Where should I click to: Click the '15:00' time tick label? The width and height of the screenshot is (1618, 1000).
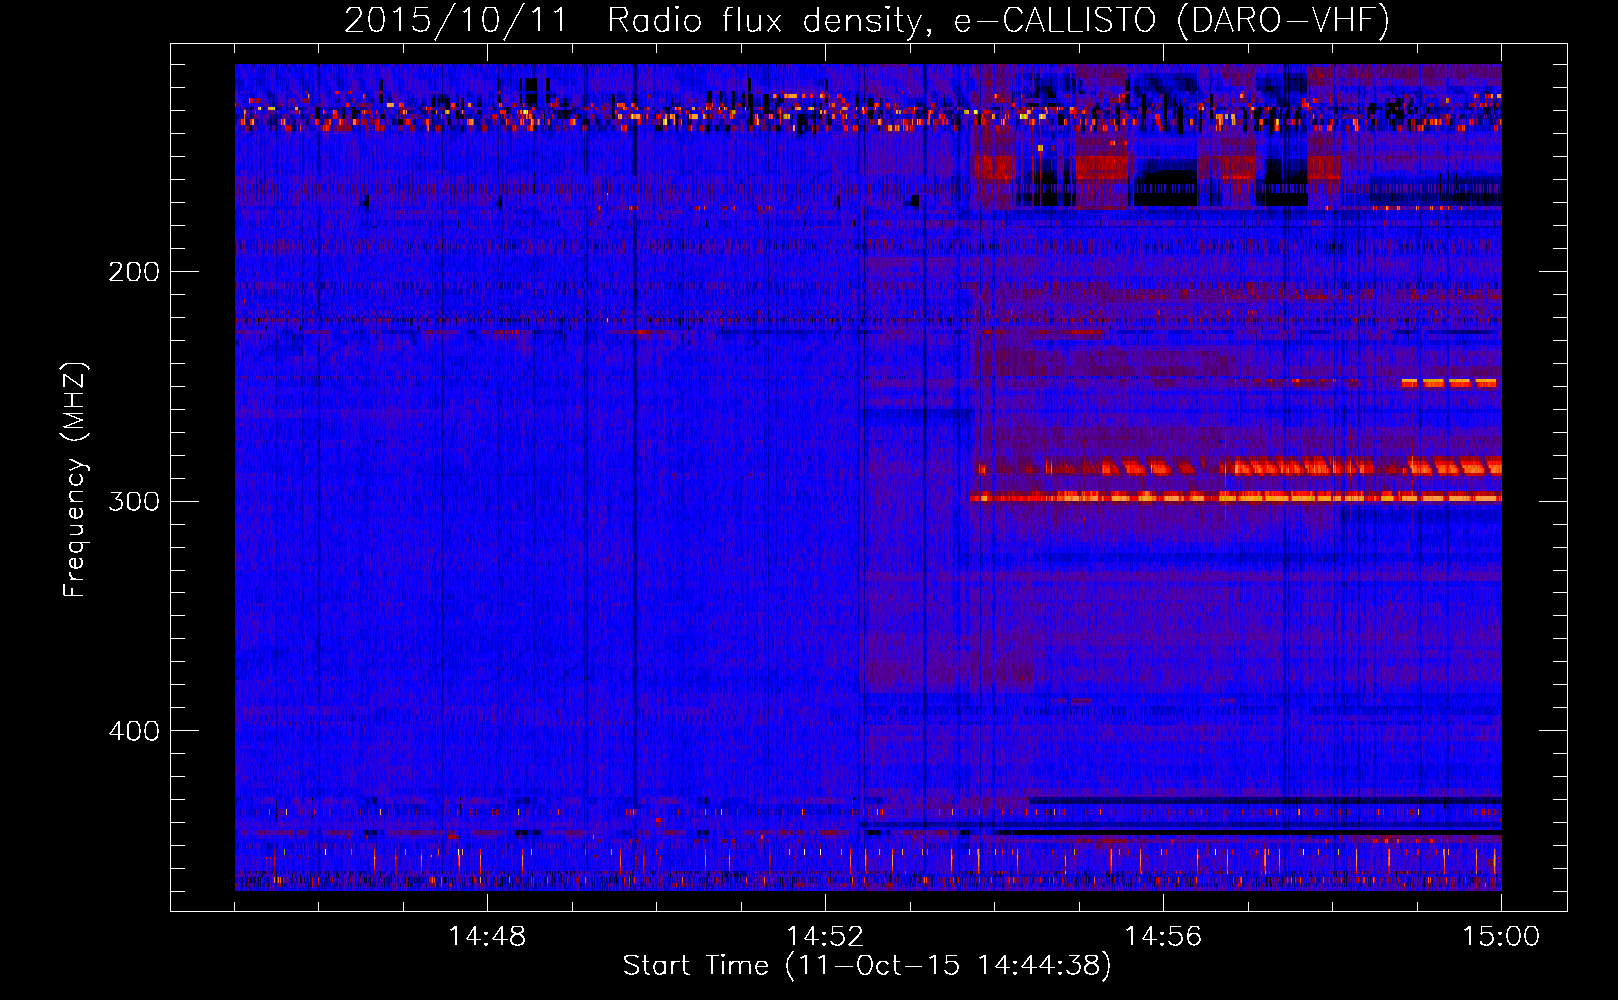point(1501,937)
